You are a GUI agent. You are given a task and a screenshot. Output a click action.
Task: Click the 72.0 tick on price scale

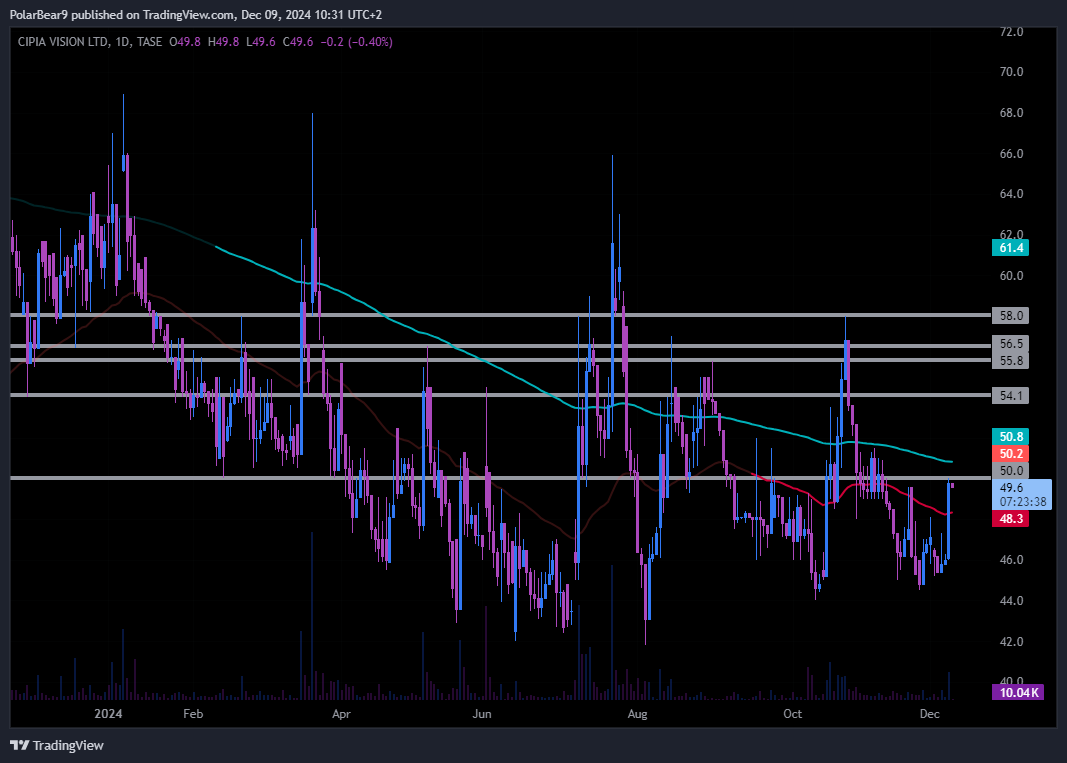(1012, 32)
